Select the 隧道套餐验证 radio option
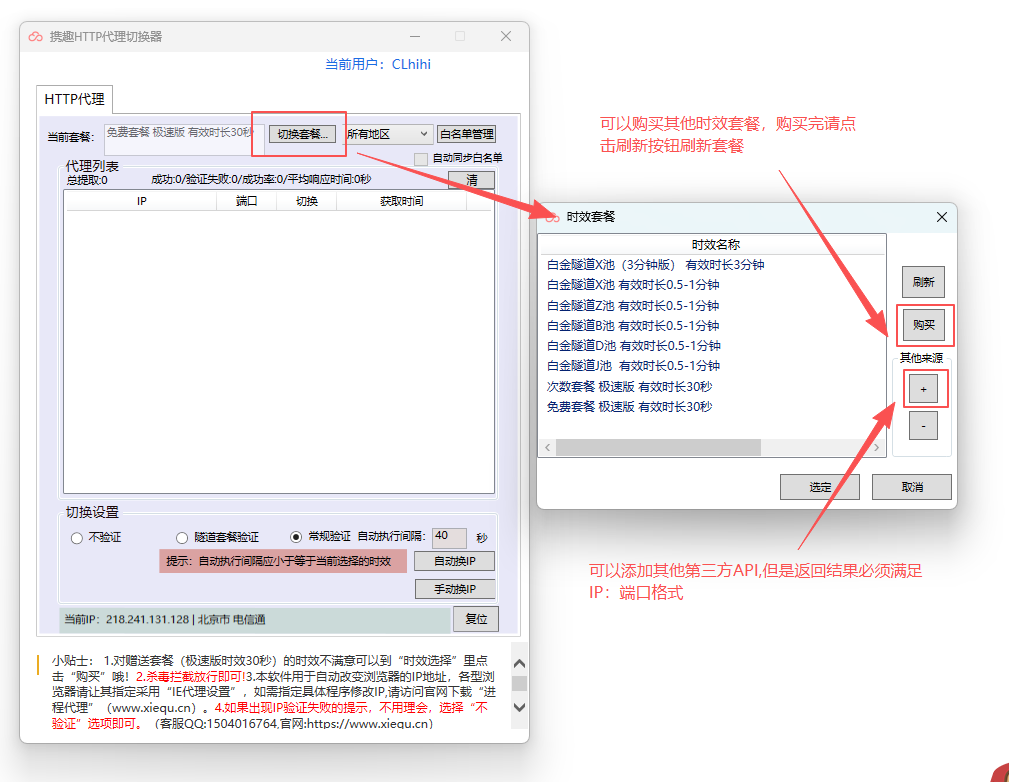The height and width of the screenshot is (782, 1009). (x=182, y=537)
